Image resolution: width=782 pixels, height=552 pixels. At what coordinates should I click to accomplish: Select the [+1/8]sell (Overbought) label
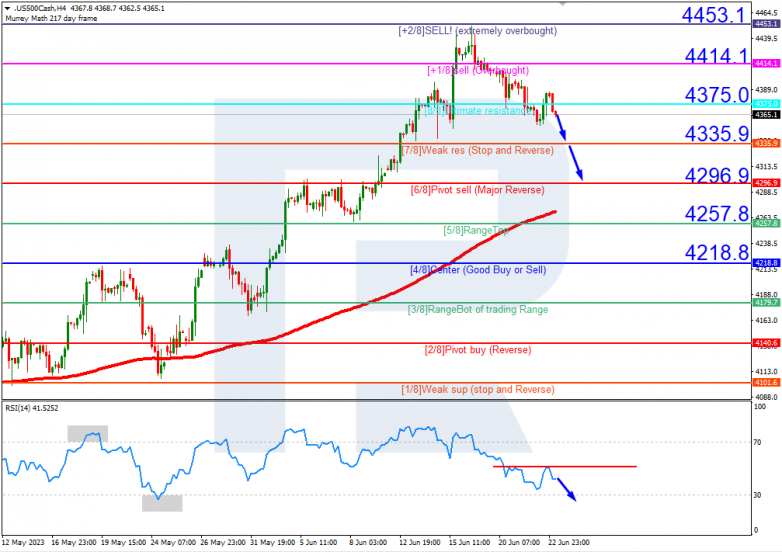pos(478,70)
